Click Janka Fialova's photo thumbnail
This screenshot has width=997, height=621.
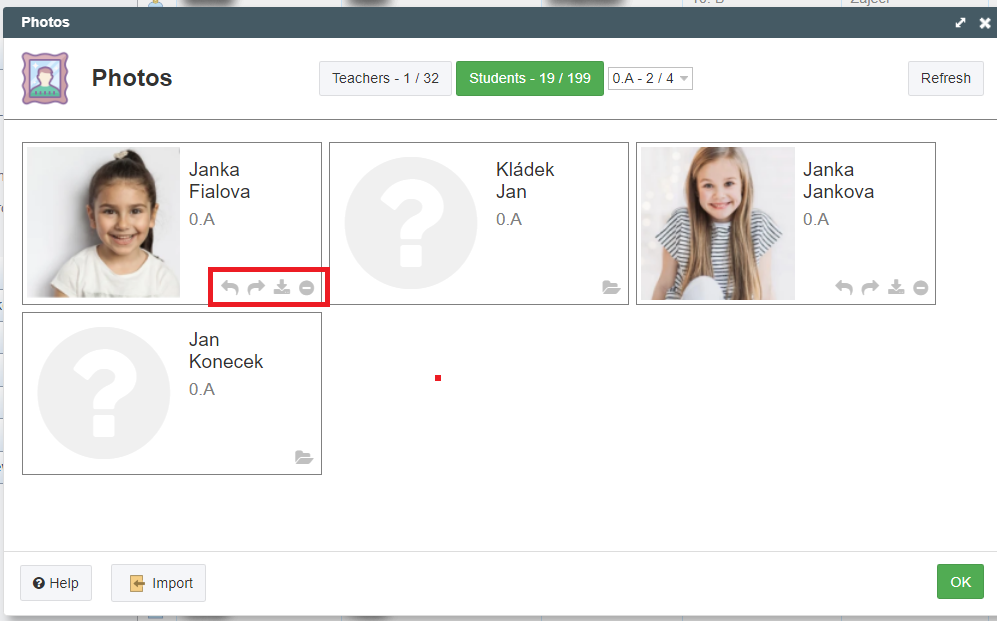pos(104,222)
